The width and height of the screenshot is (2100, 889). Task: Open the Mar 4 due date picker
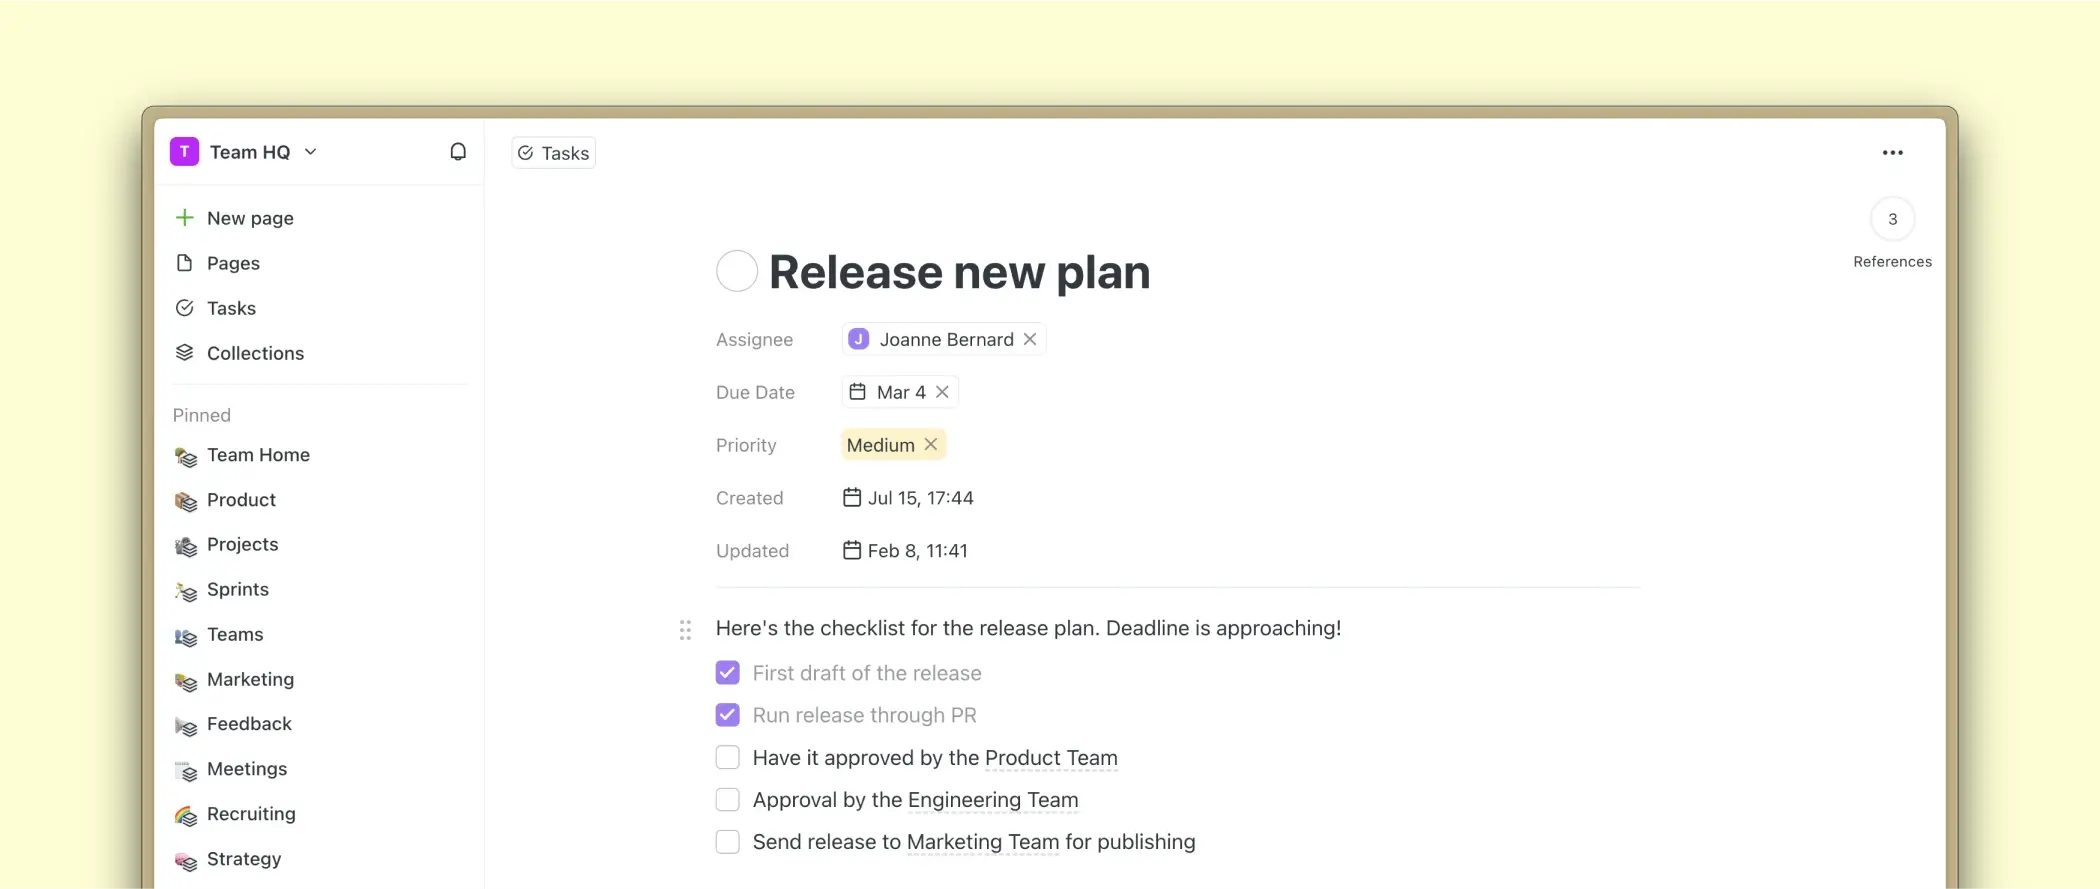tap(890, 392)
